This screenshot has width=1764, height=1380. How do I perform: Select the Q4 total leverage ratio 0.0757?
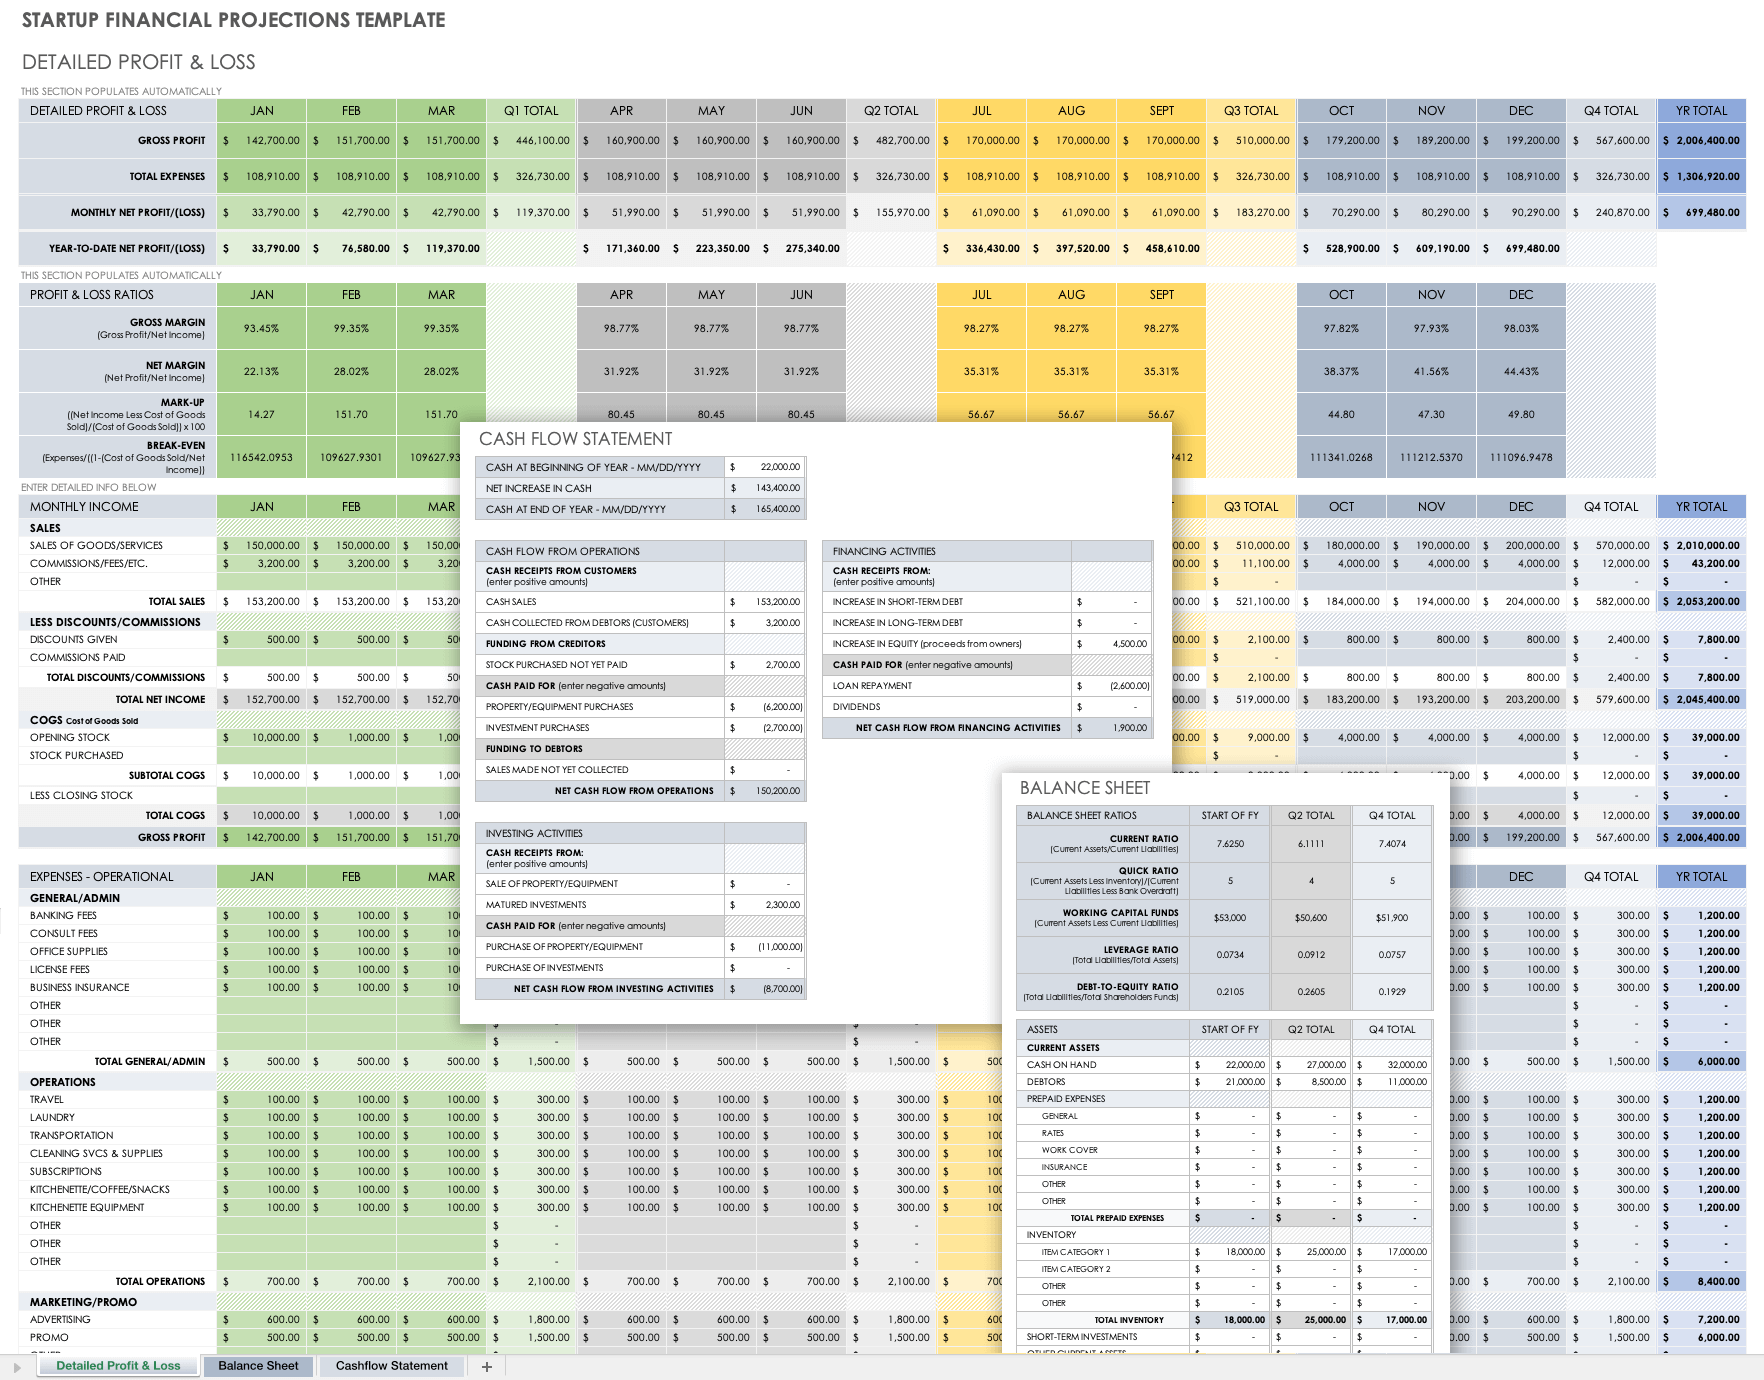click(x=1392, y=955)
